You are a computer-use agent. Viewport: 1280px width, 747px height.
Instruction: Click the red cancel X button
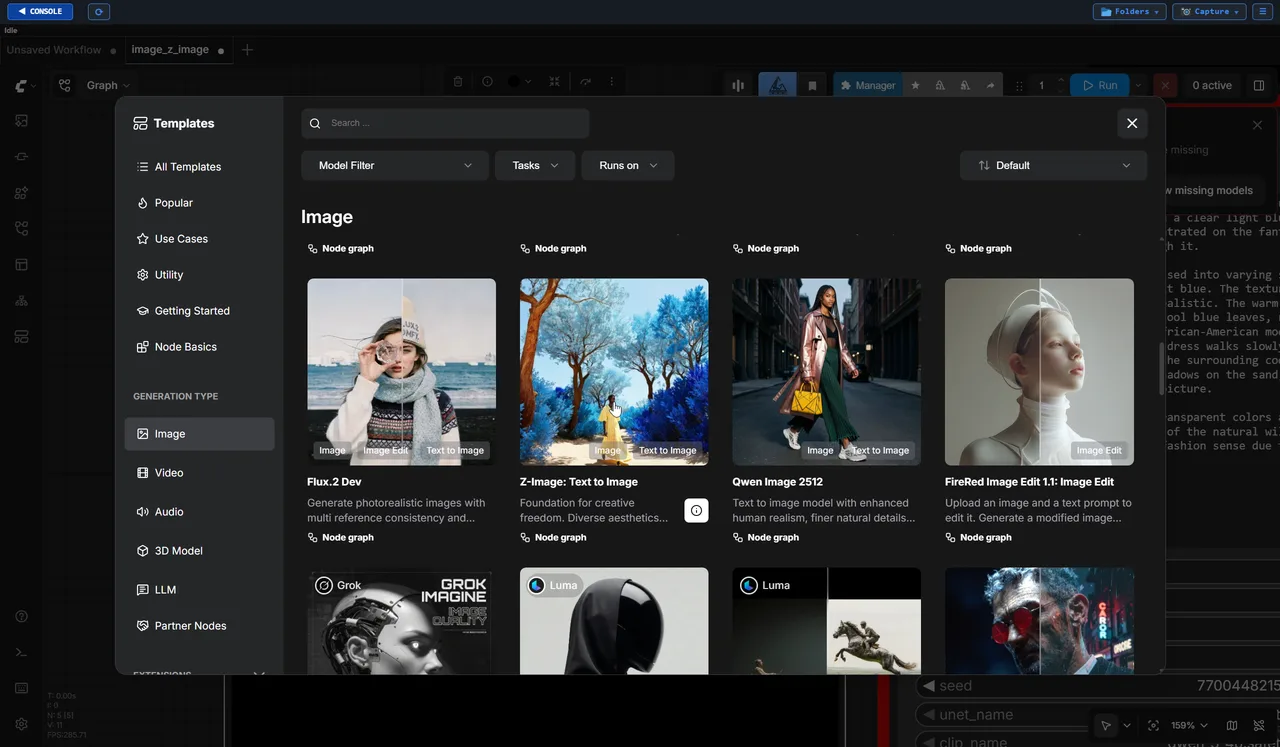pyautogui.click(x=1165, y=86)
